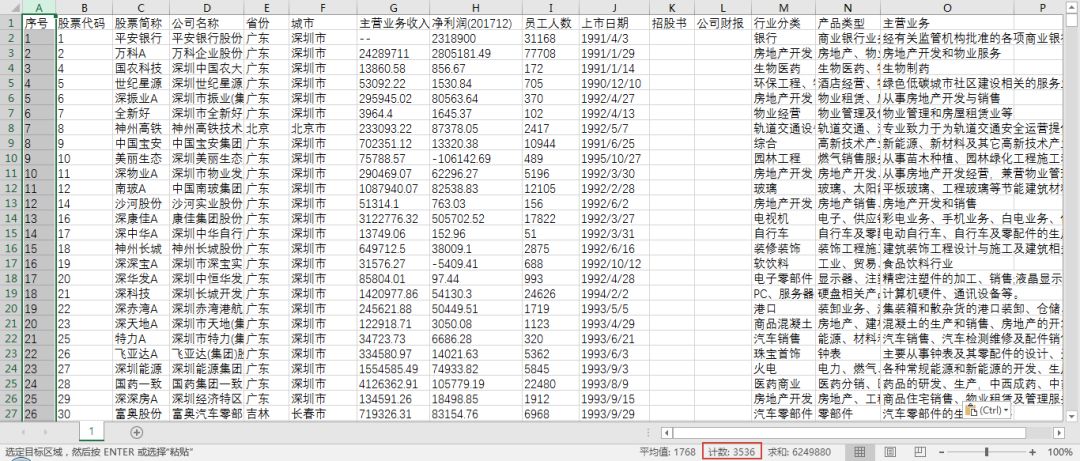1080x461 pixels.
Task: Click header cell 公司名称
Action: (x=206, y=23)
